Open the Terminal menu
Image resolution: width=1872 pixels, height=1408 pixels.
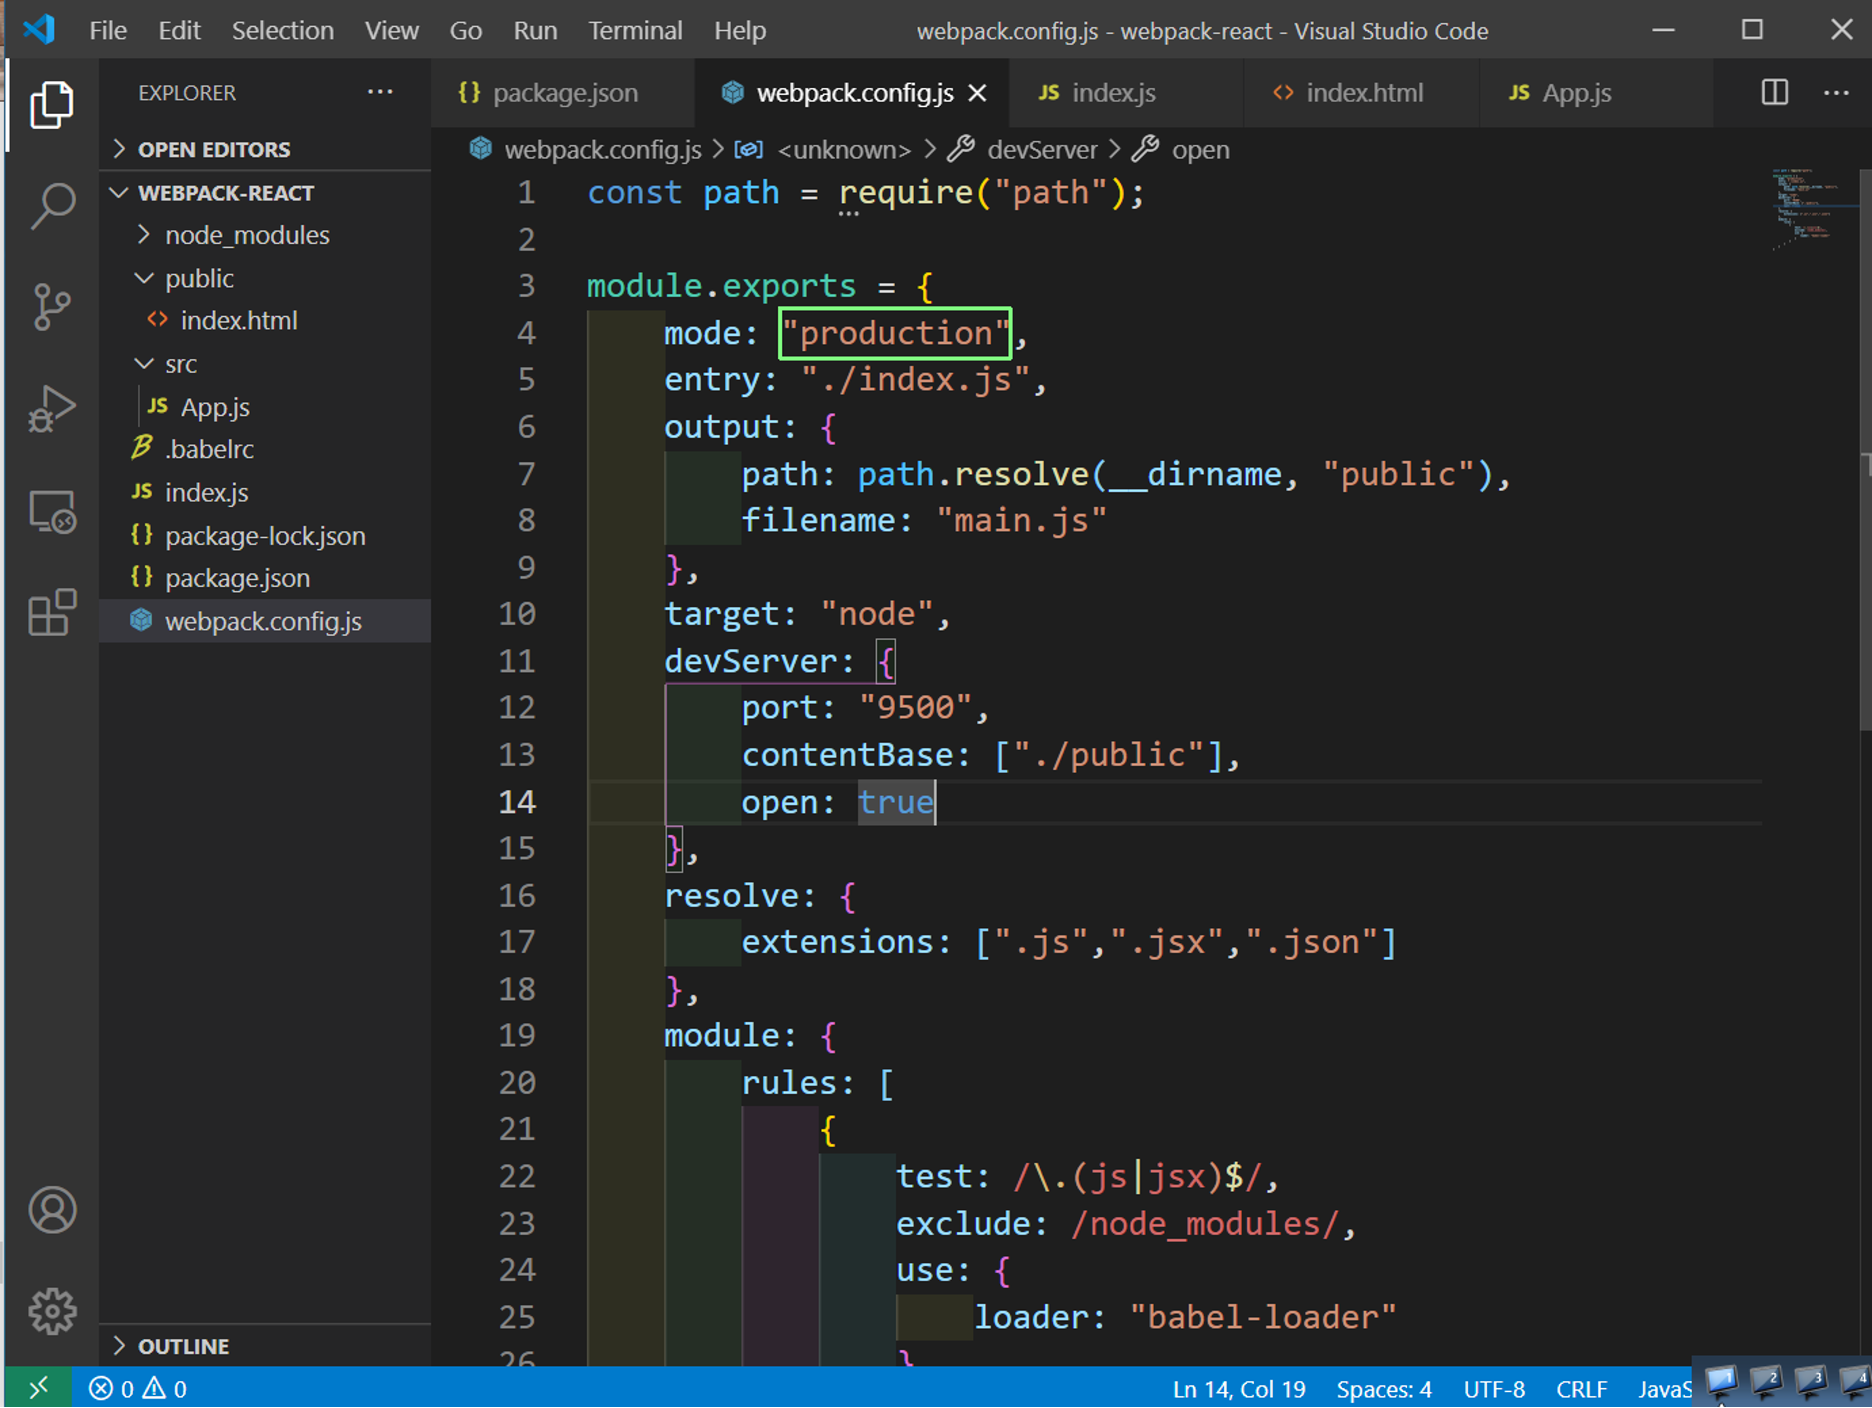point(635,31)
